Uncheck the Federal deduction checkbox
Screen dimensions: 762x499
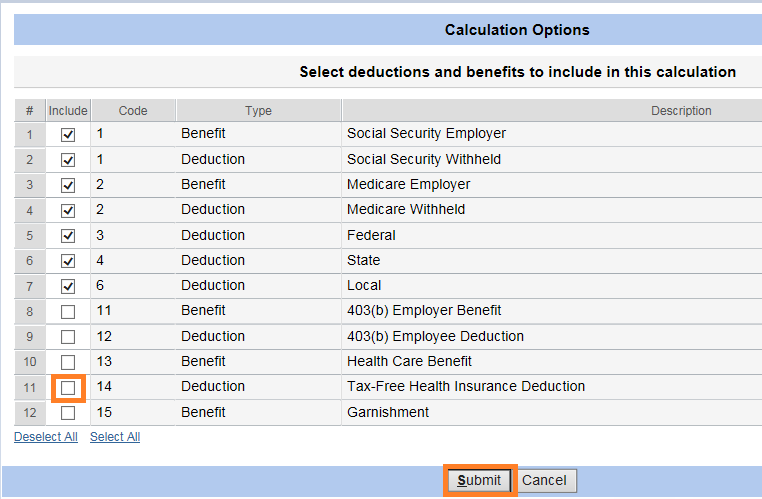click(68, 236)
